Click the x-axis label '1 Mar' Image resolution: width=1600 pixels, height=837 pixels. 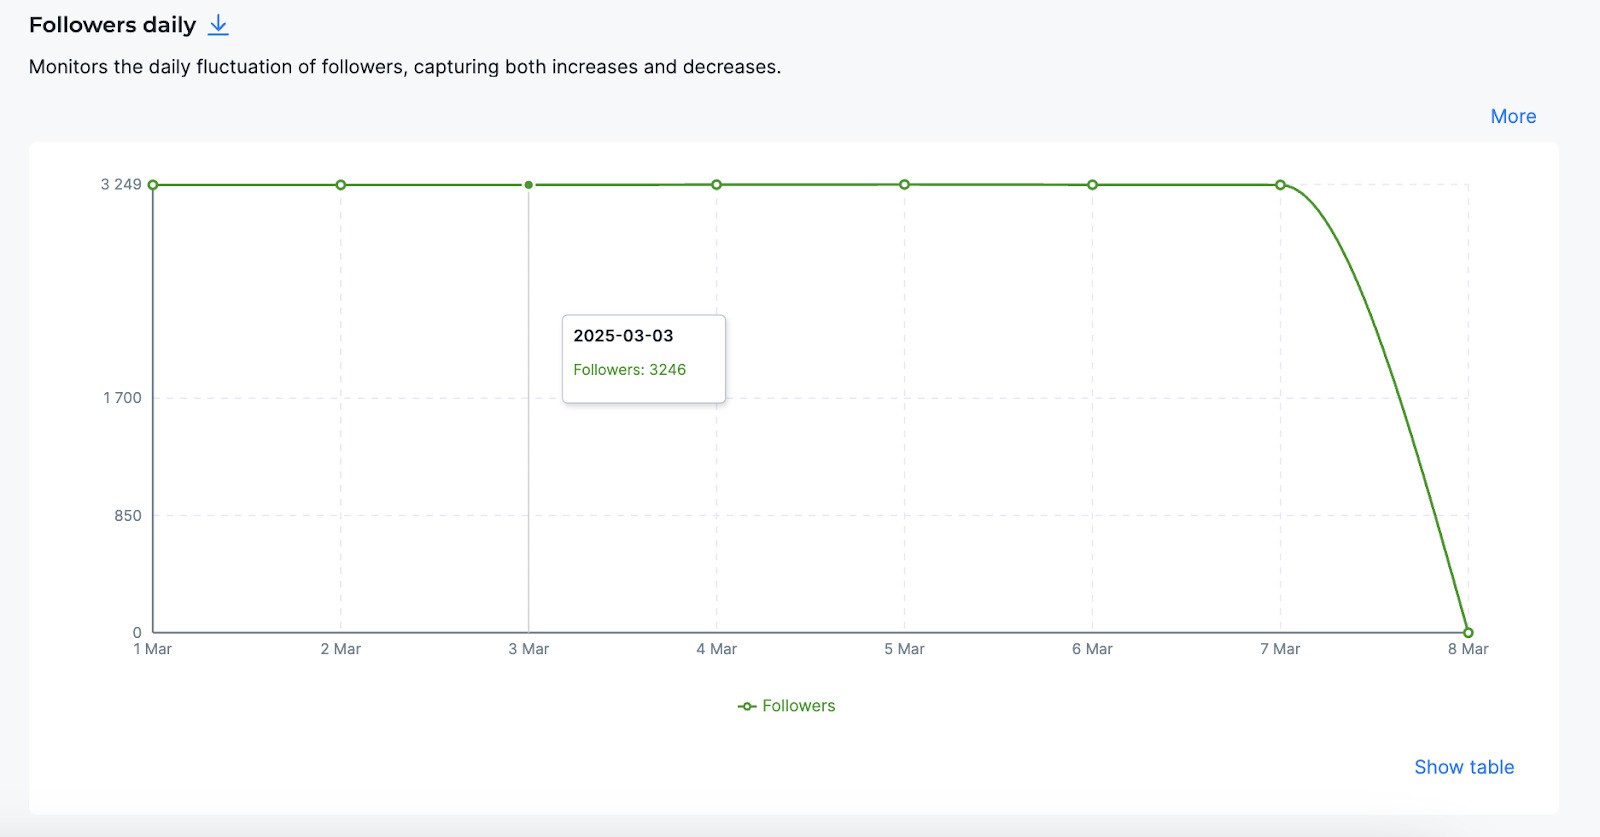[x=153, y=649]
